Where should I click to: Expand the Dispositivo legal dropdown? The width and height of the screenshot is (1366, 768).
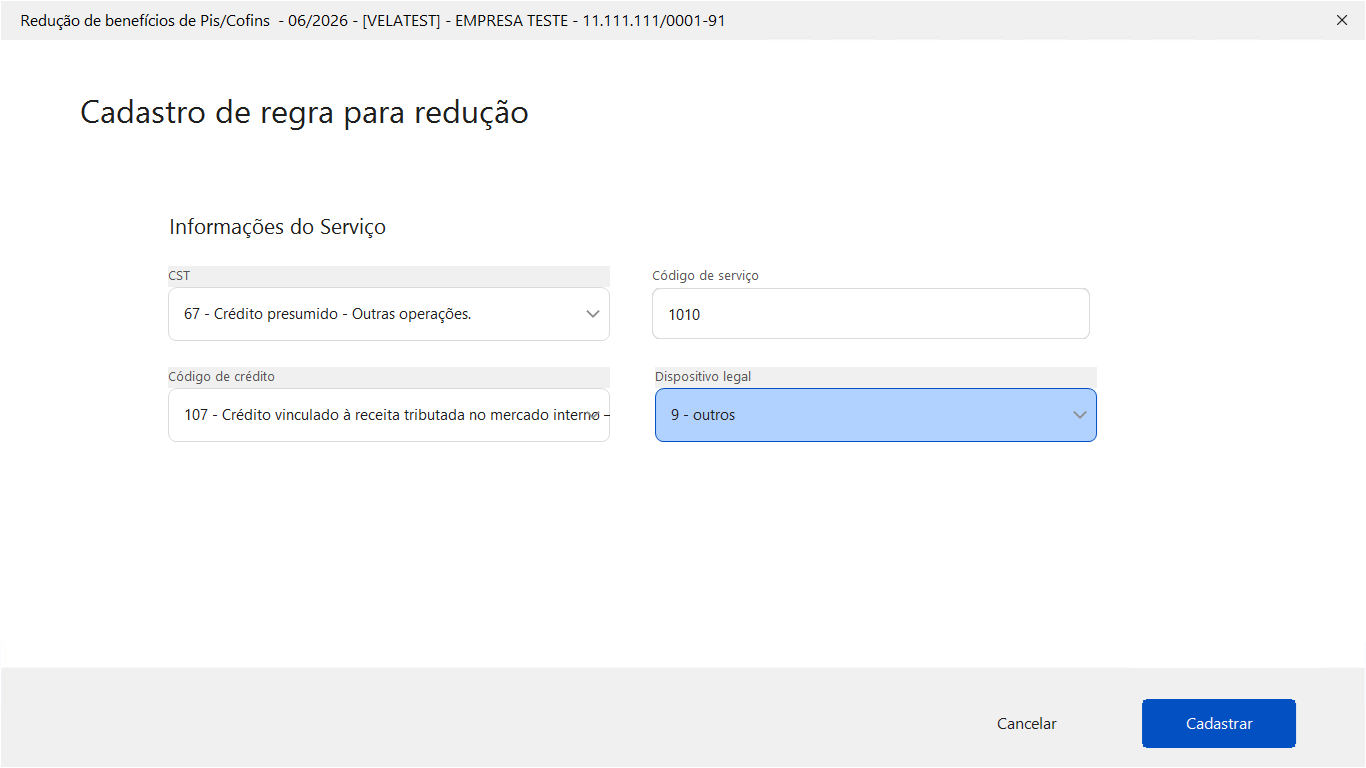[x=876, y=415]
